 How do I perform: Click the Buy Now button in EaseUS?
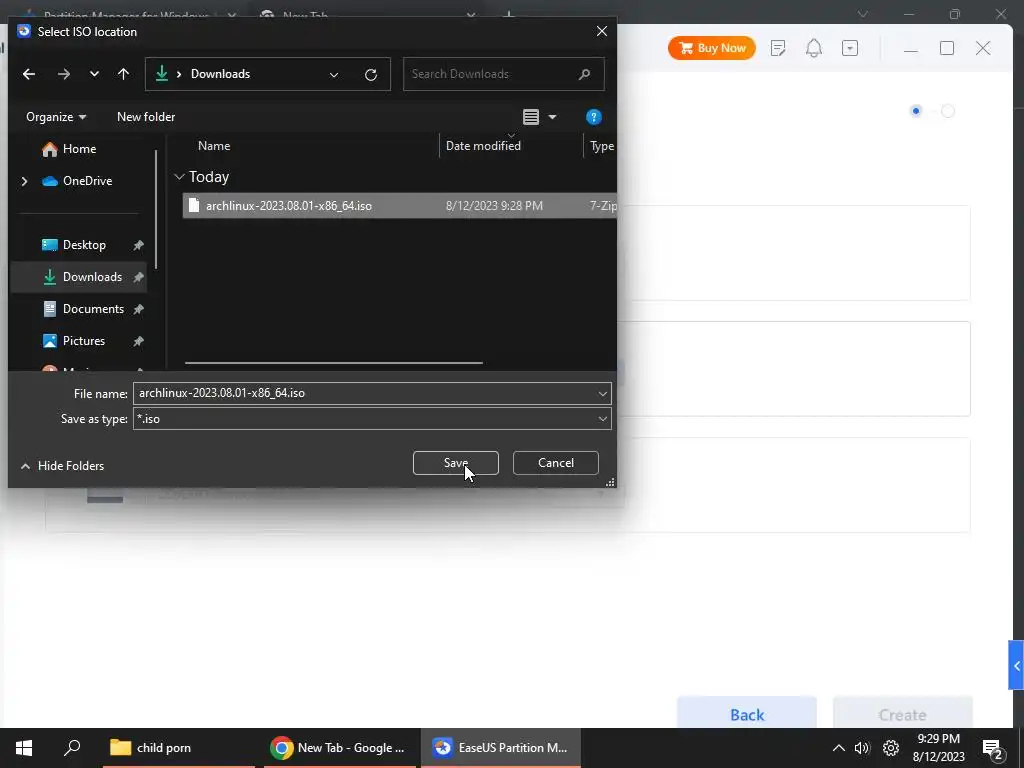tap(712, 48)
